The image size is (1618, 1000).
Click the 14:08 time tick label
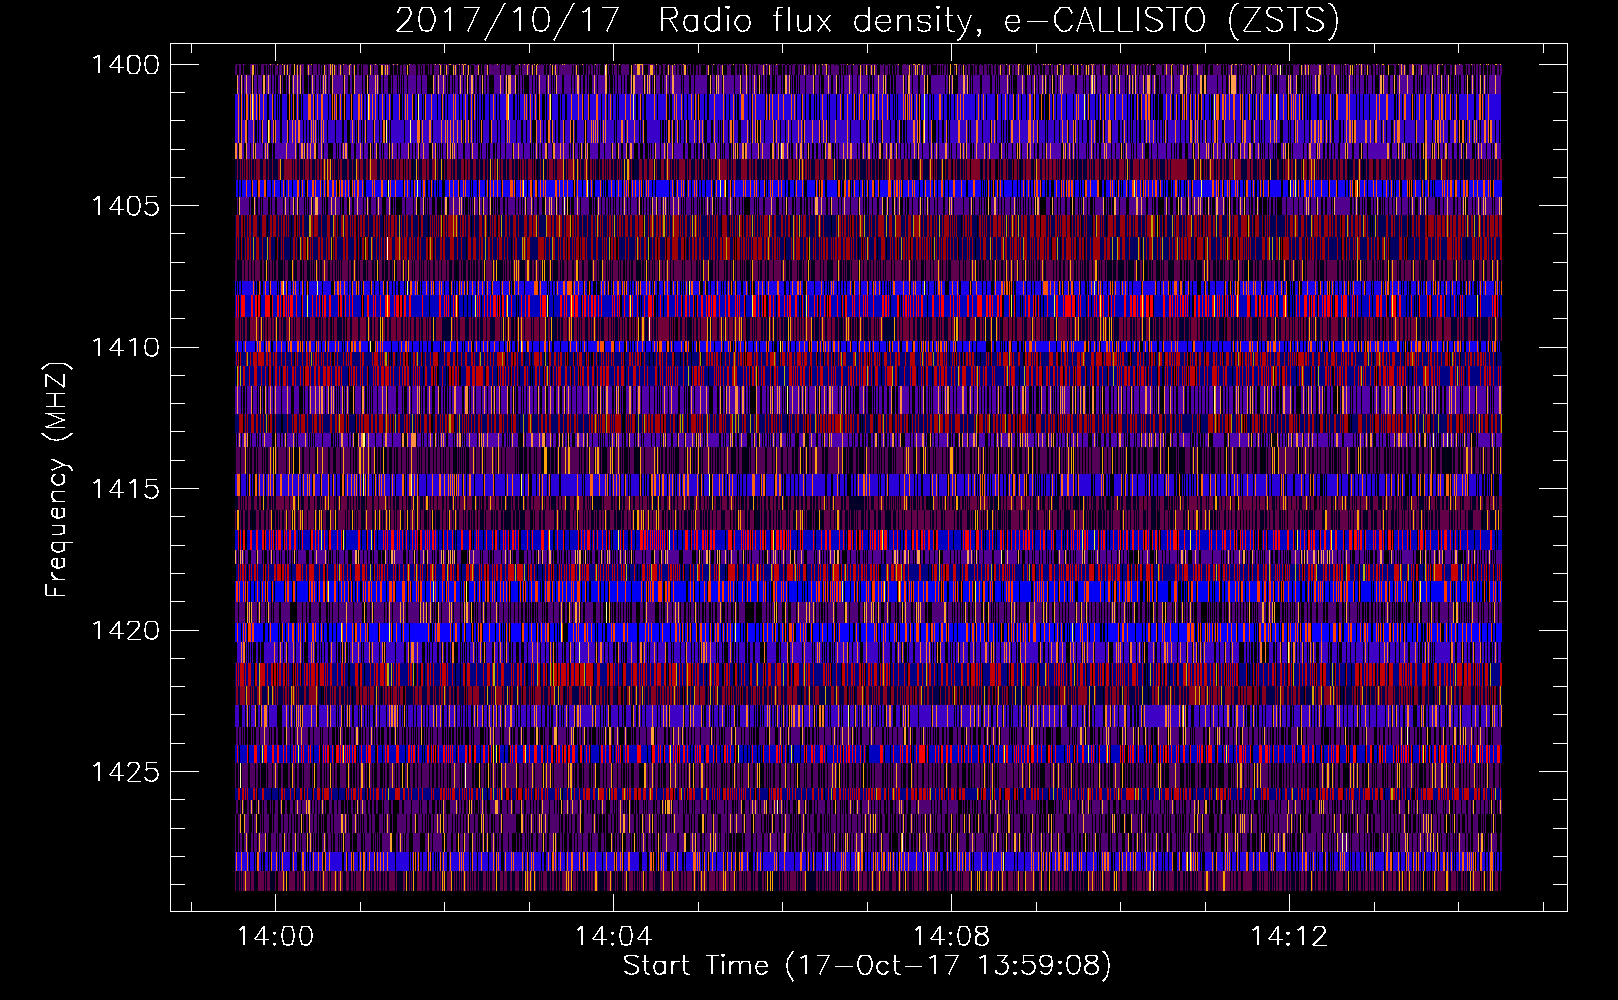point(951,936)
